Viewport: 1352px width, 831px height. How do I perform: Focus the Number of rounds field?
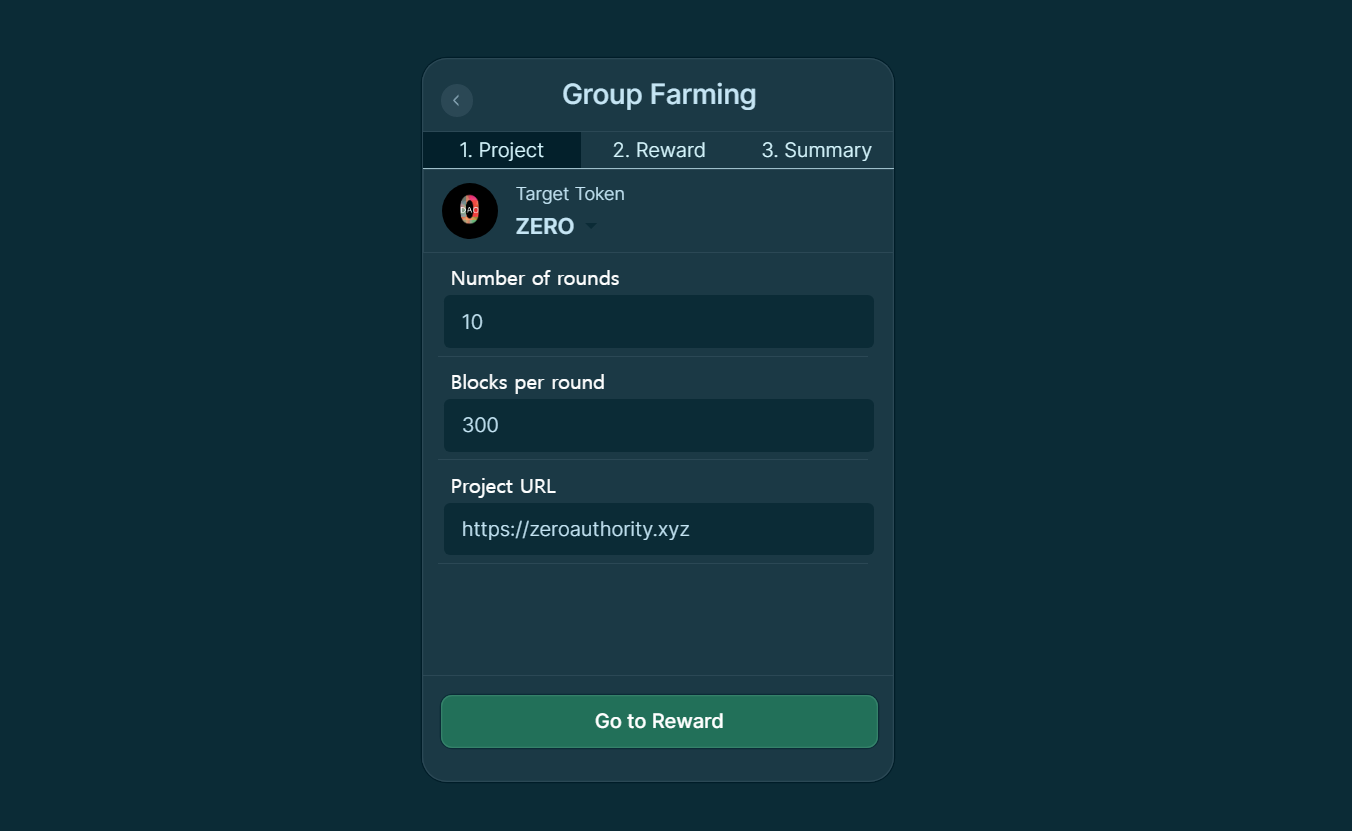[659, 321]
